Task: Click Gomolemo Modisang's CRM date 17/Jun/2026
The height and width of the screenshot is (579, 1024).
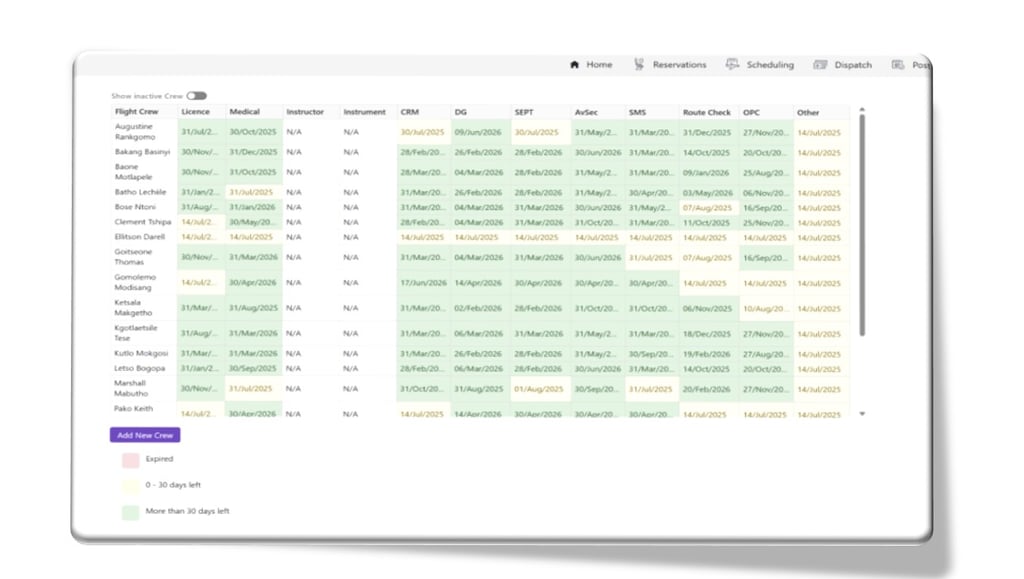Action: pyautogui.click(x=423, y=283)
